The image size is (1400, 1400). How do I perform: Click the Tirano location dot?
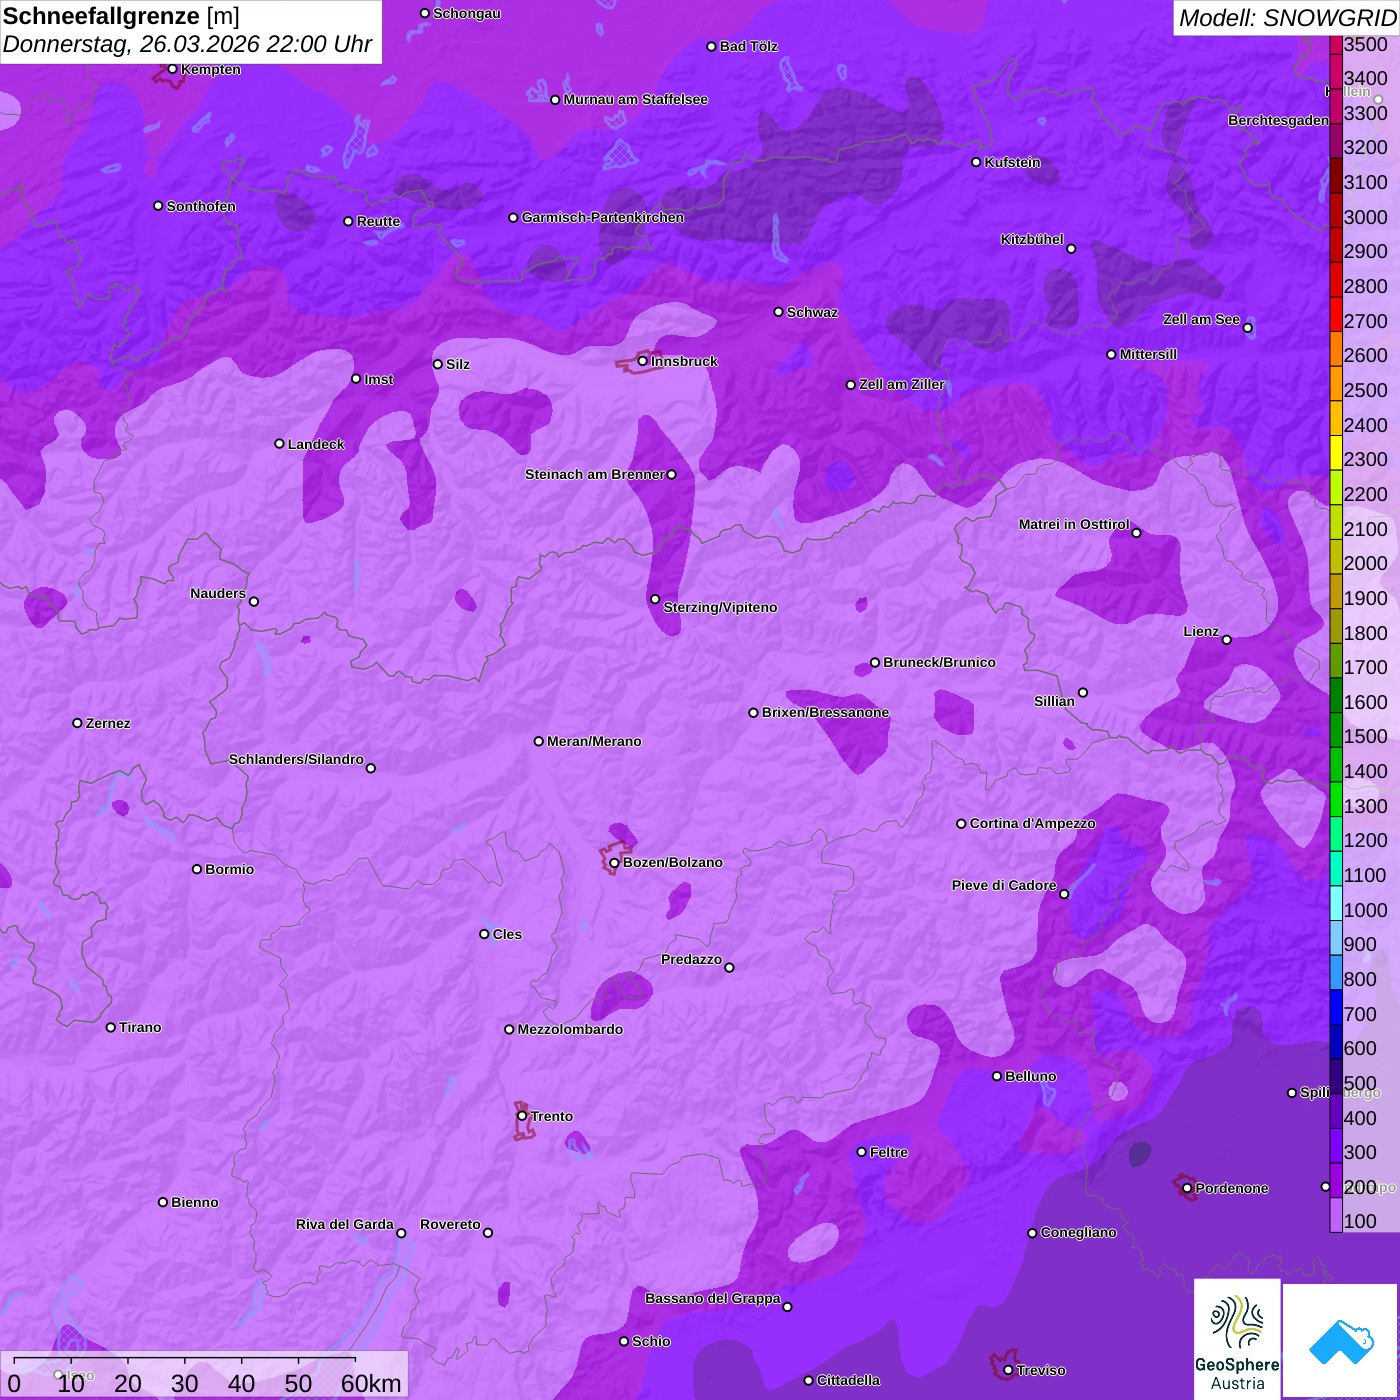point(111,1027)
